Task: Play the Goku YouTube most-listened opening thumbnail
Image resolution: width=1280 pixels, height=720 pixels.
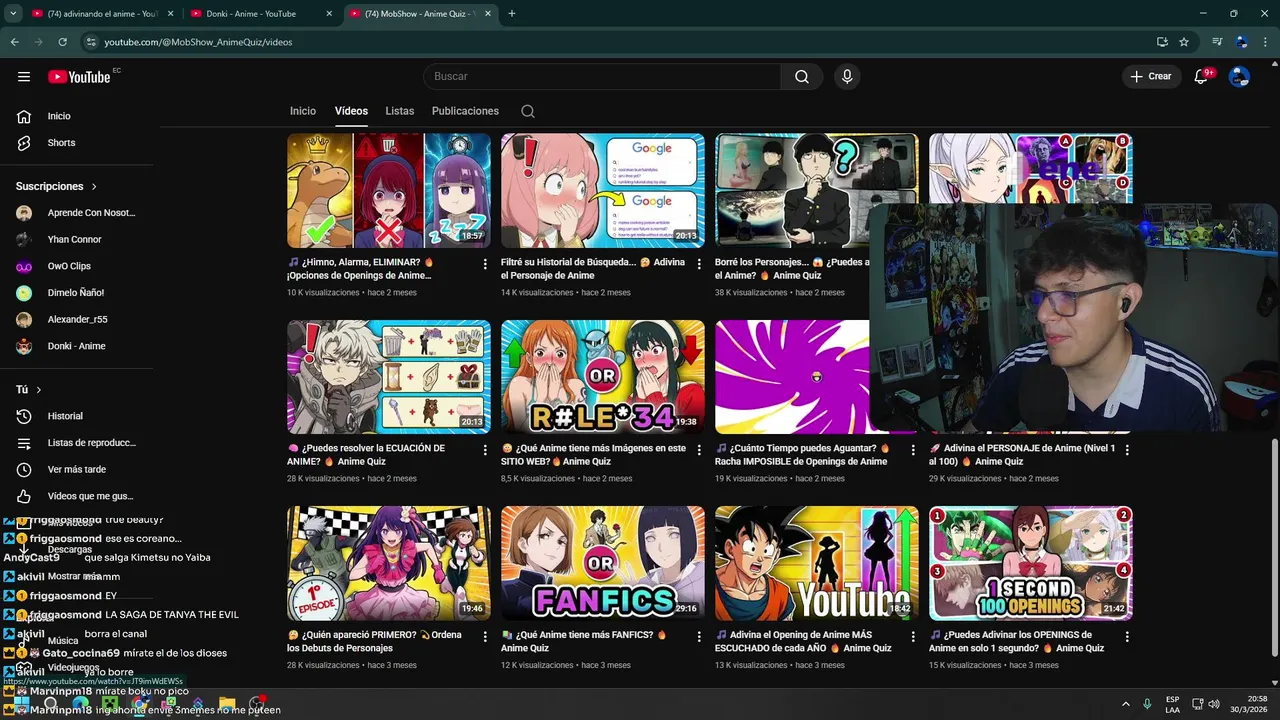Action: point(817,563)
